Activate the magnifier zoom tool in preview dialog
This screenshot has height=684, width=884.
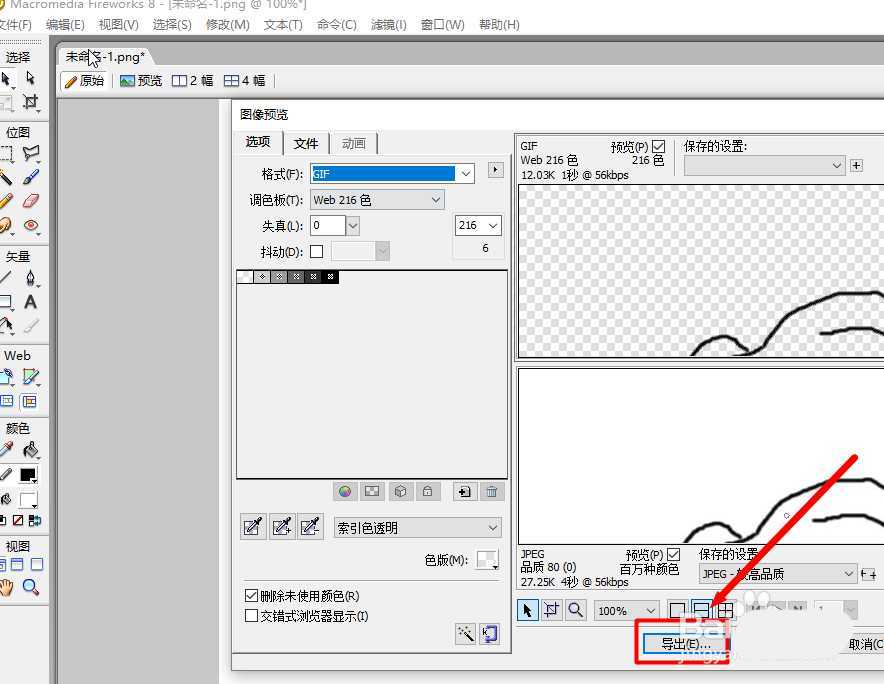(x=575, y=610)
